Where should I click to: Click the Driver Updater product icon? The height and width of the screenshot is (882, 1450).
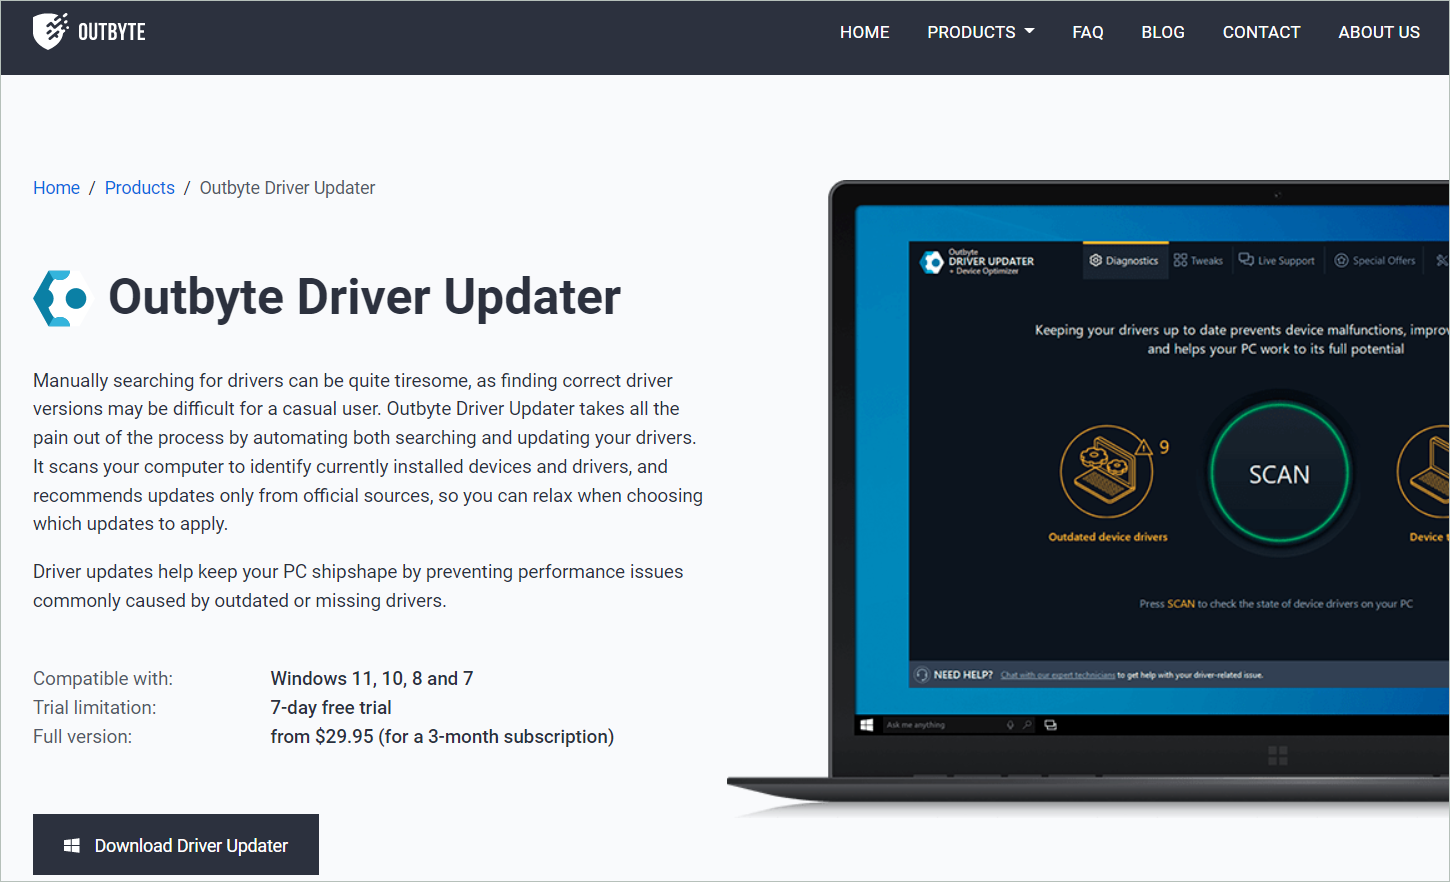point(60,298)
